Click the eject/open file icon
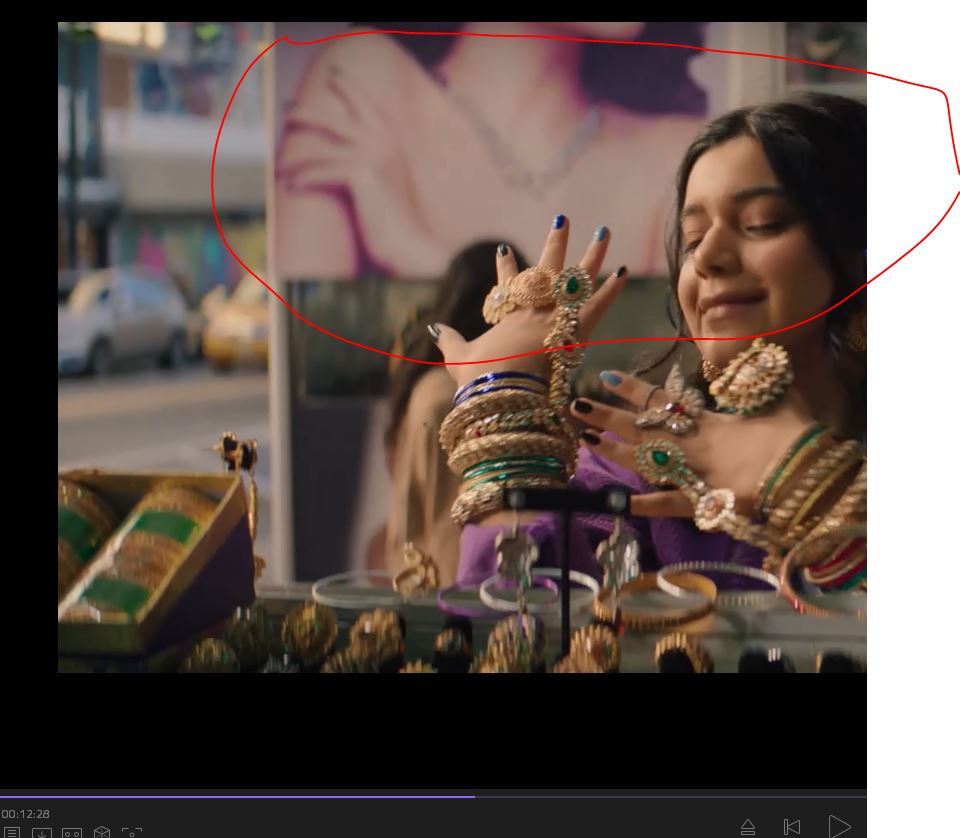 pyautogui.click(x=748, y=827)
